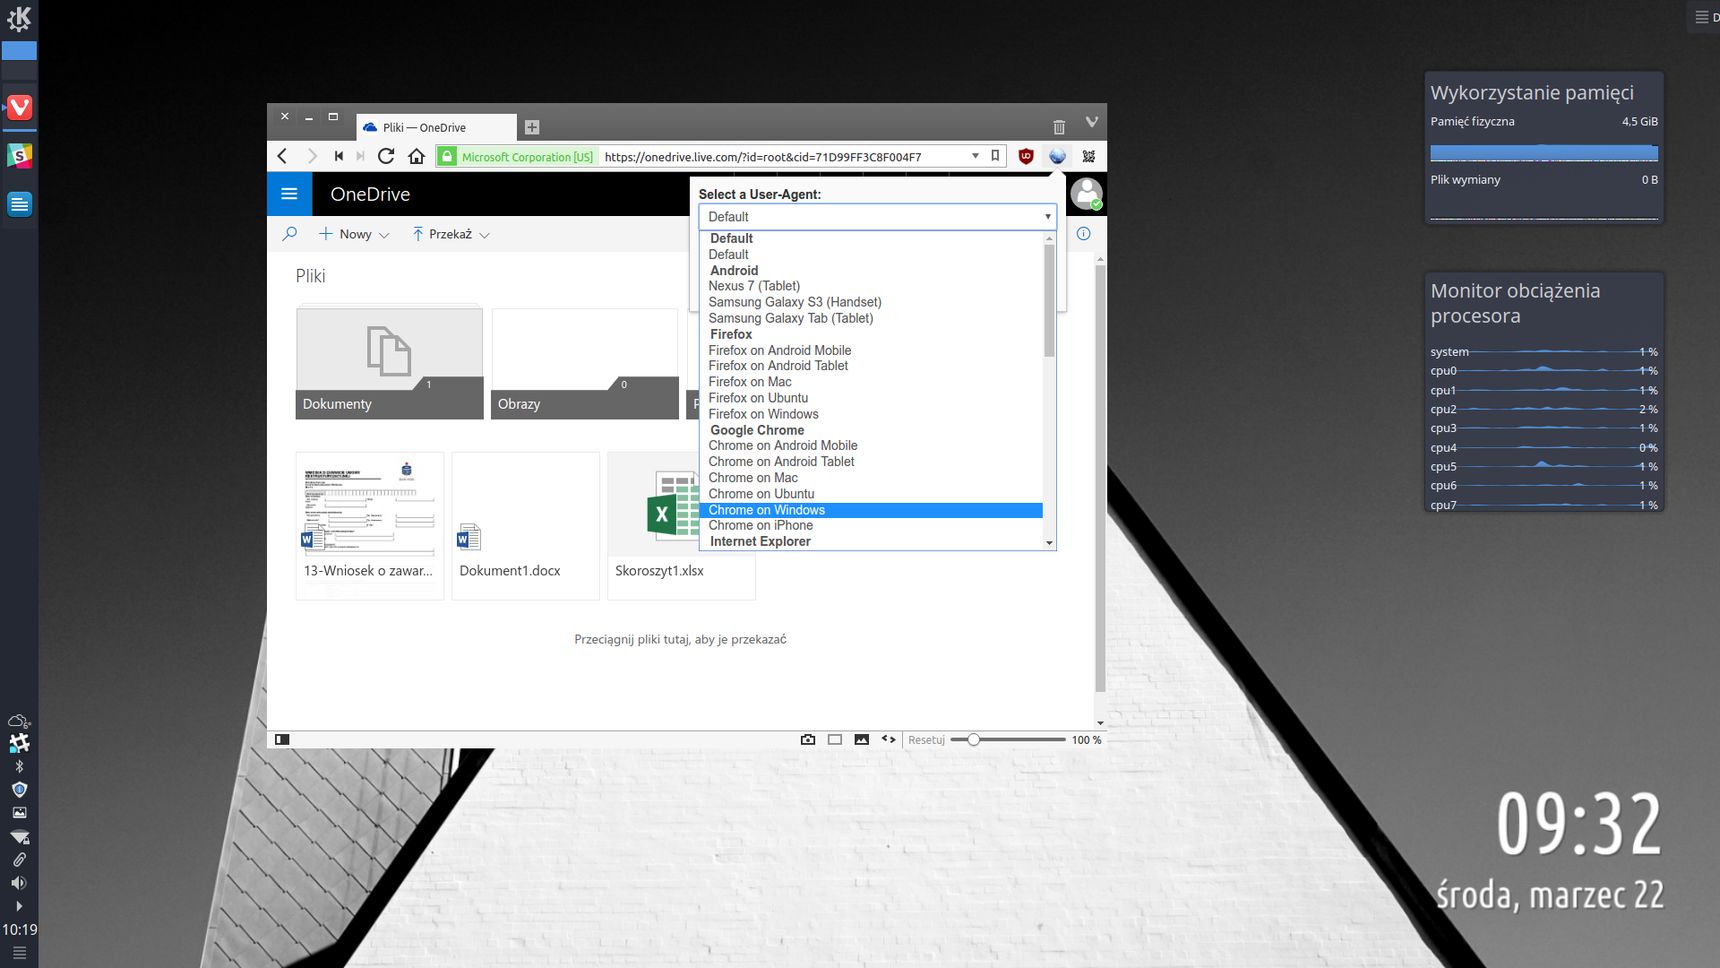Select Nexus 7 (Tablet) option
This screenshot has width=1720, height=968.
coord(754,286)
